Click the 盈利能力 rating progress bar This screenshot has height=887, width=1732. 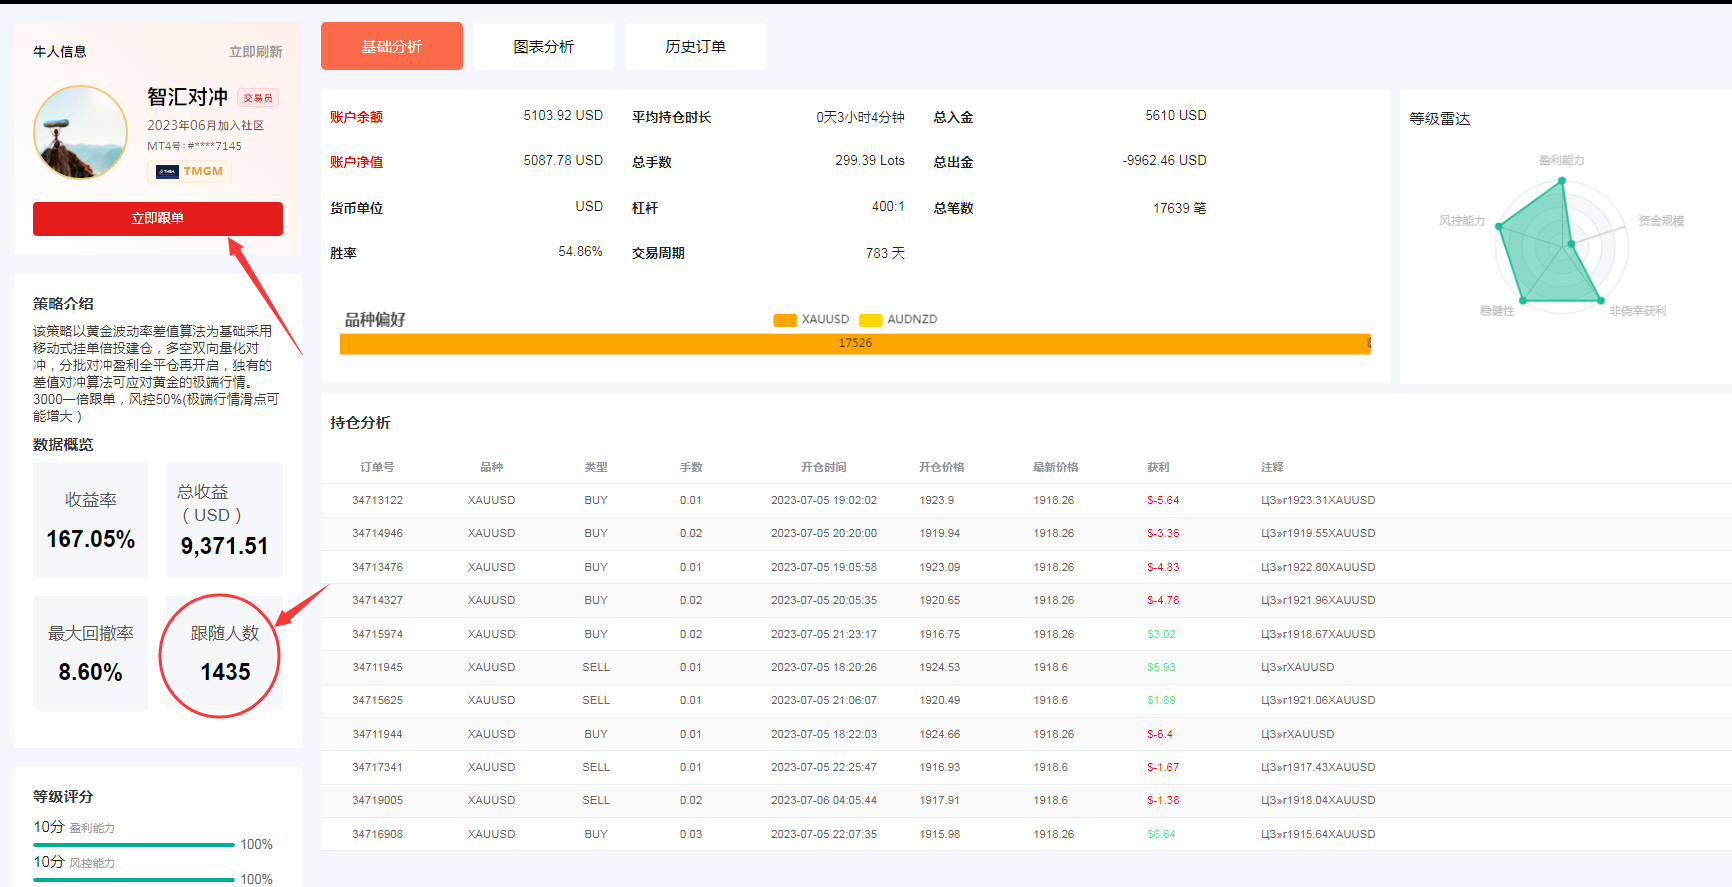tap(134, 845)
